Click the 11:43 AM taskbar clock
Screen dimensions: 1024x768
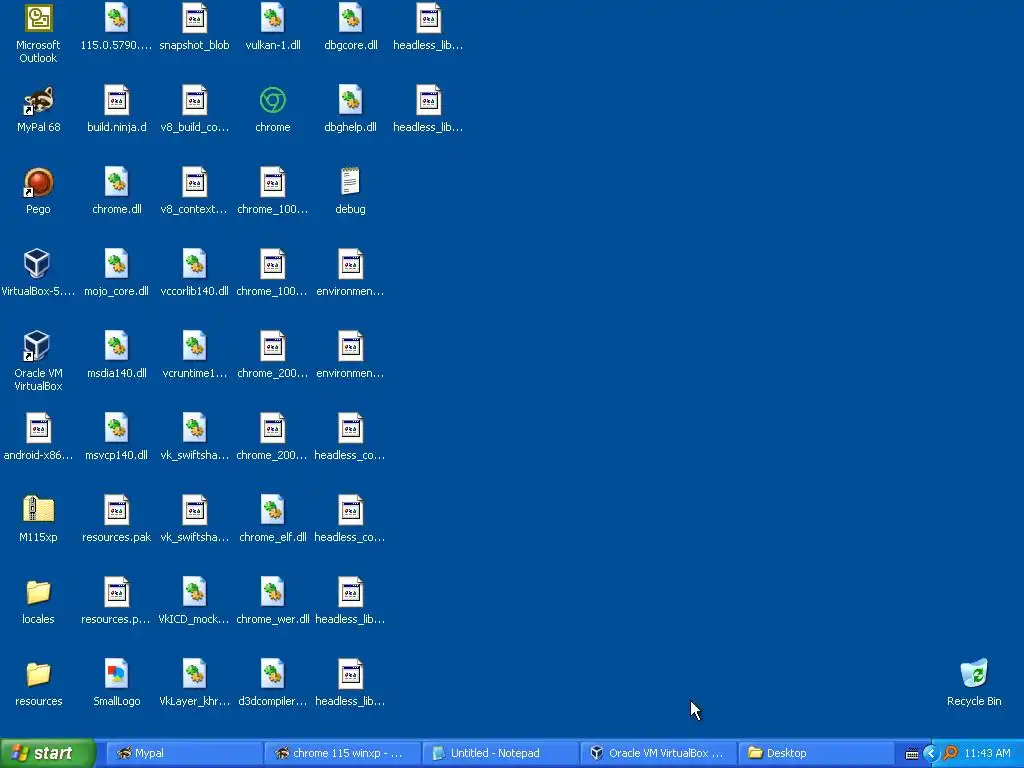point(987,753)
